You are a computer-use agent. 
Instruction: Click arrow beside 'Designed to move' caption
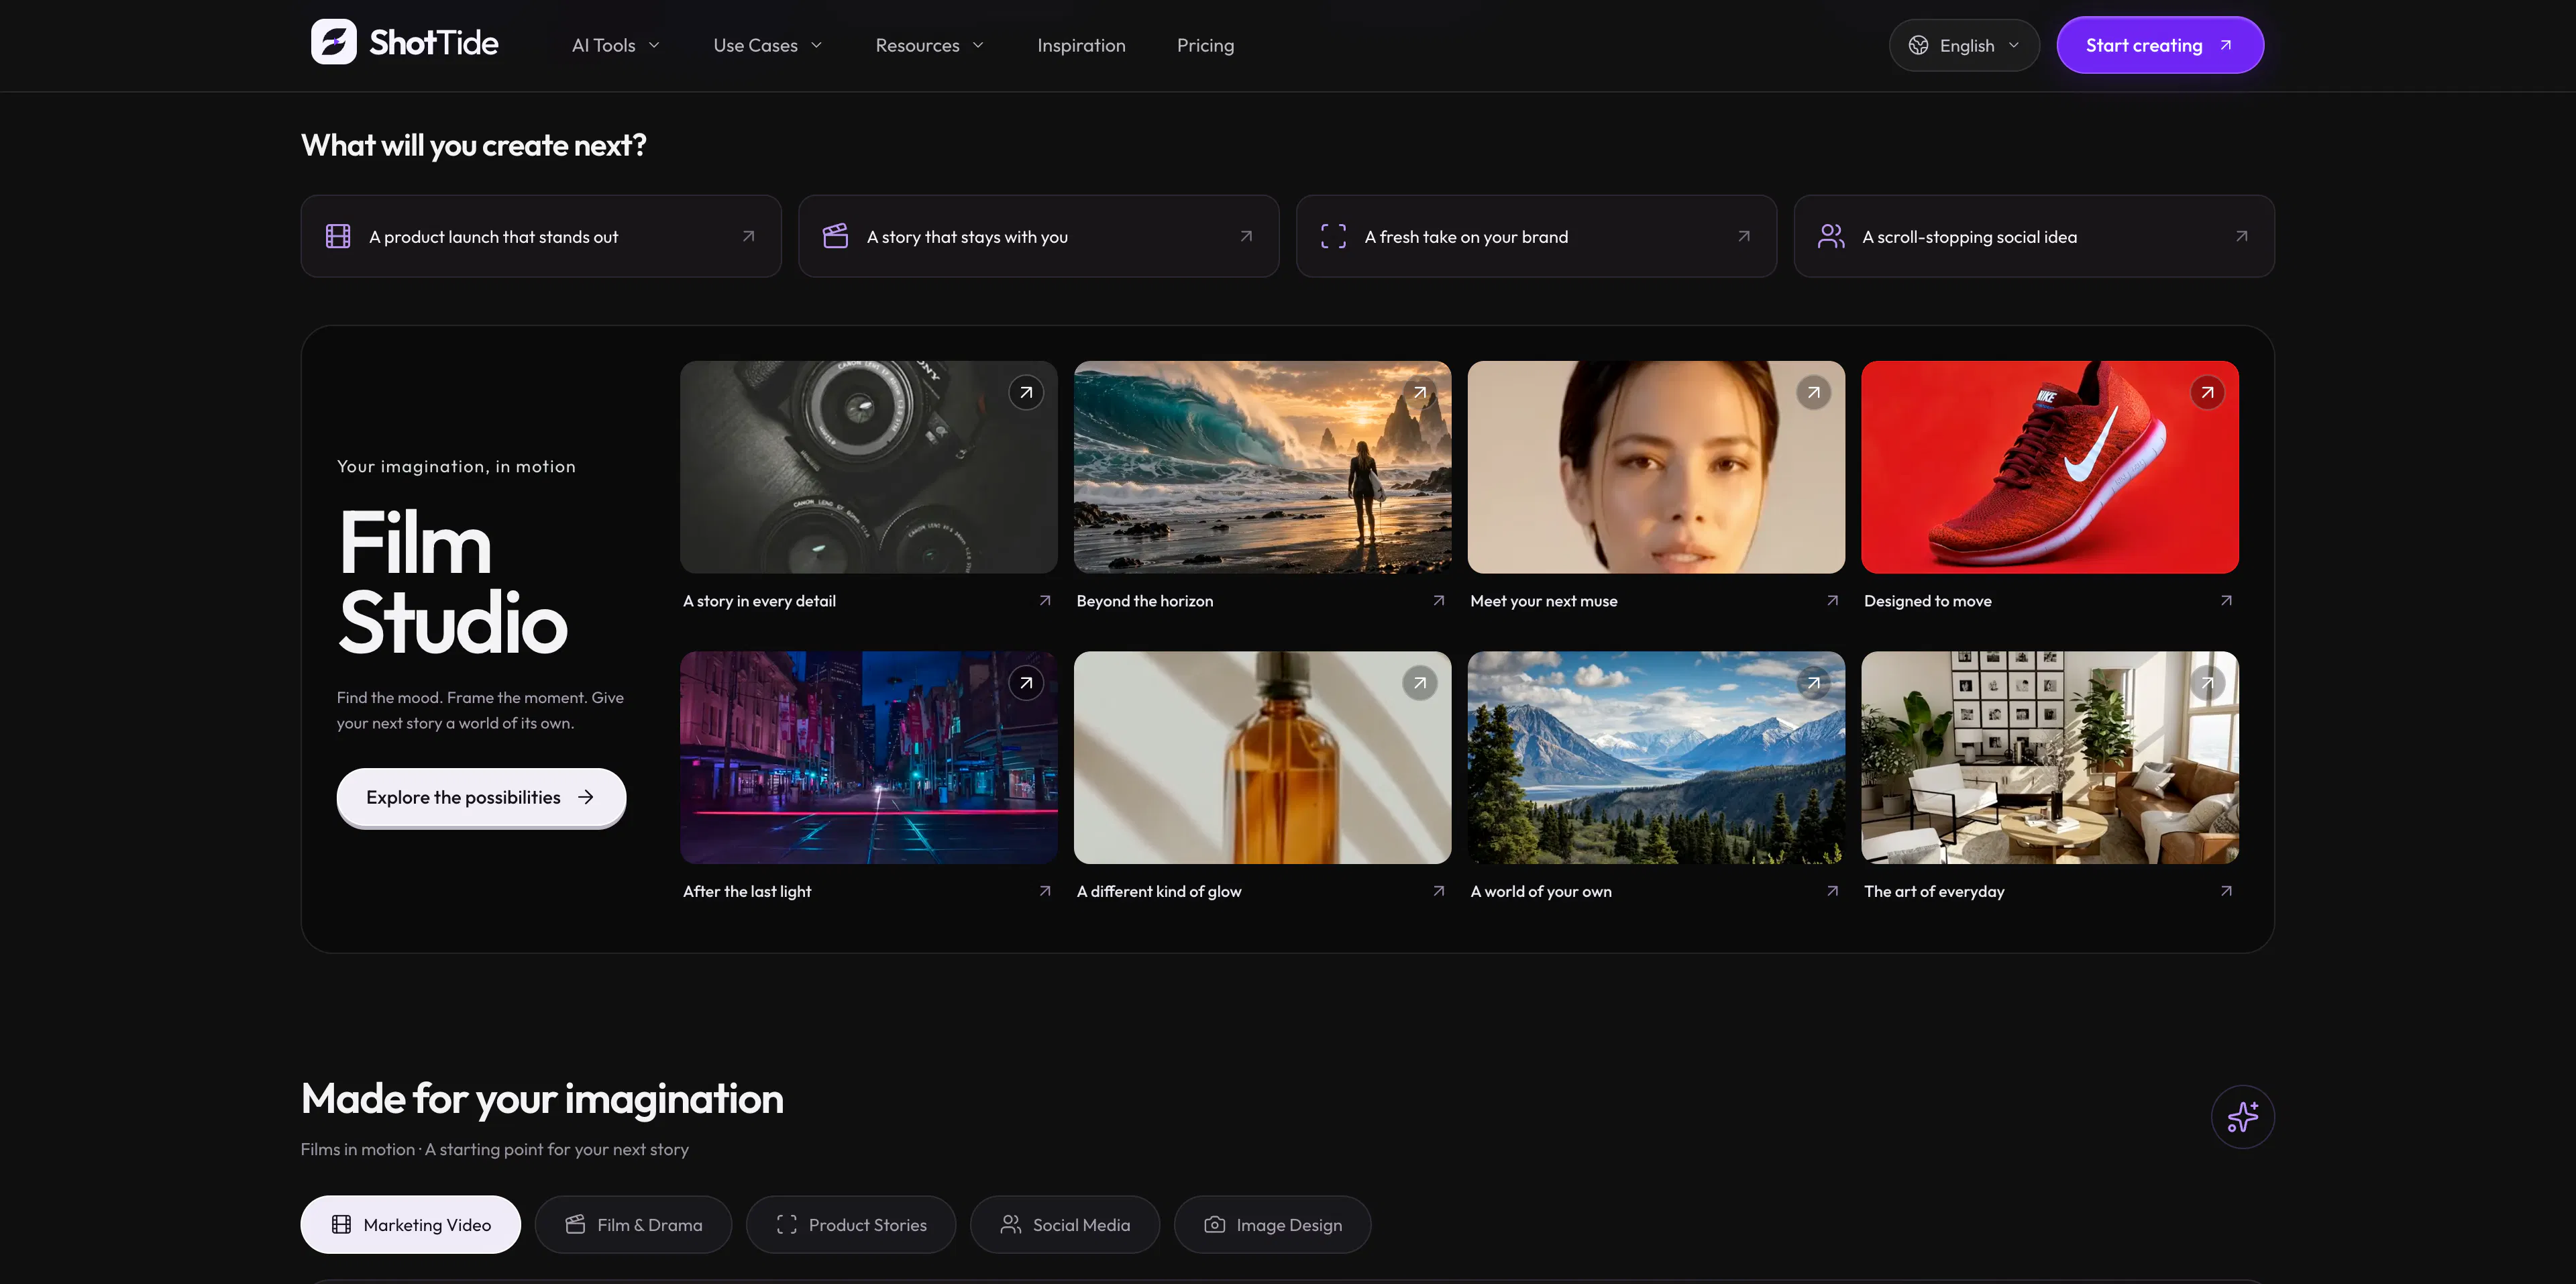(2226, 600)
